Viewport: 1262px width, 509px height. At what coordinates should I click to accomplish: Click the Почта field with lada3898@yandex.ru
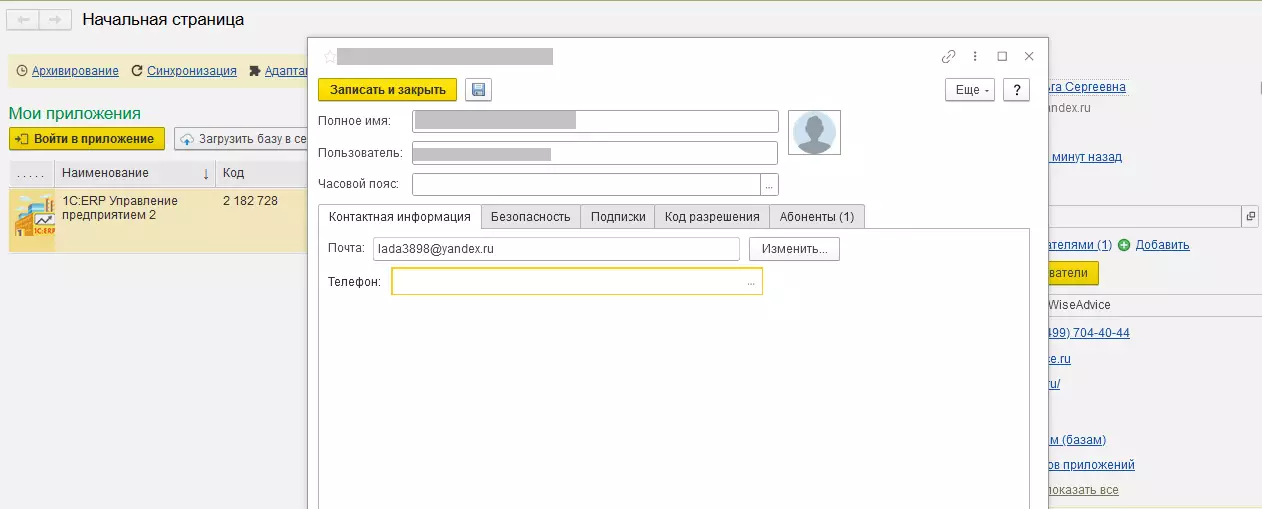[x=556, y=249]
